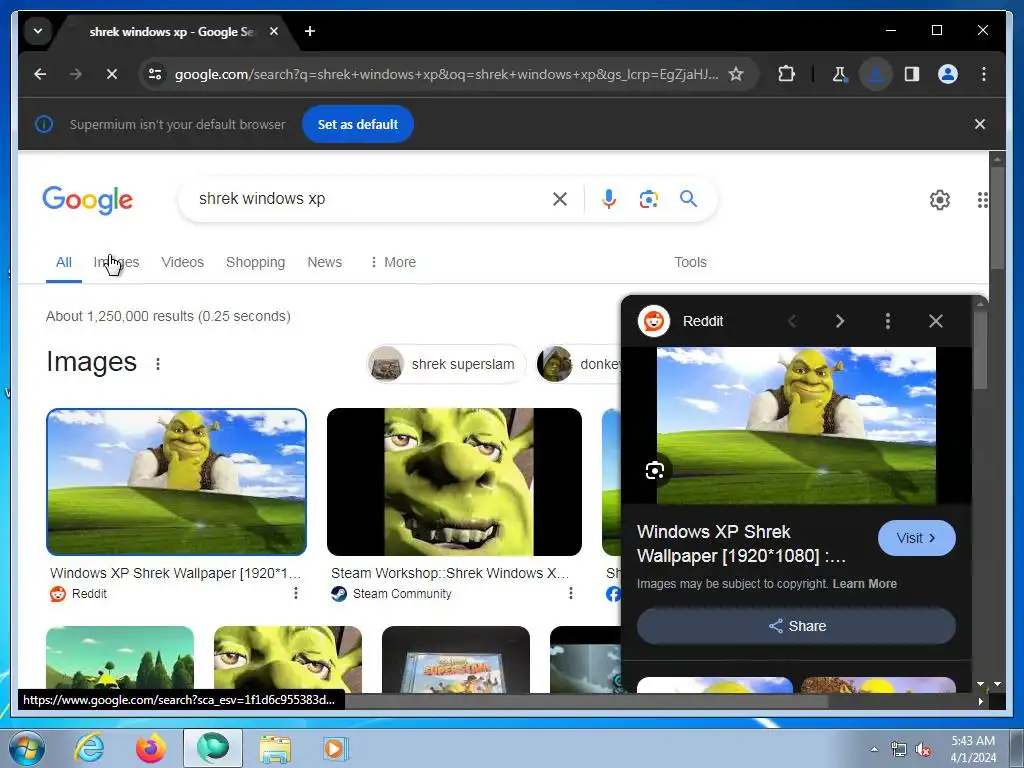Open Steam Workshop Shrek face thumbnail
Image resolution: width=1024 pixels, height=768 pixels.
pyautogui.click(x=455, y=482)
